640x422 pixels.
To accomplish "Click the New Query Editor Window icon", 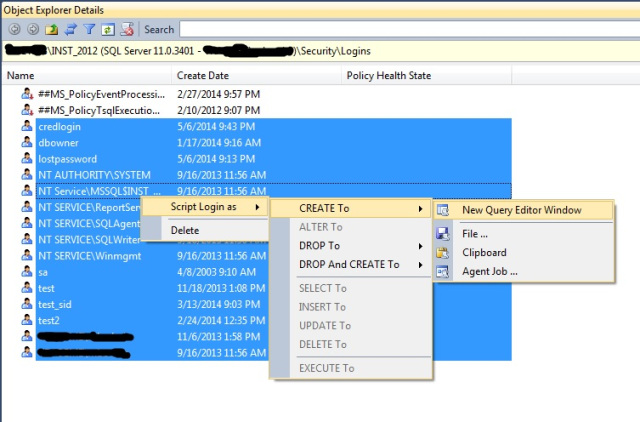I will 442,210.
